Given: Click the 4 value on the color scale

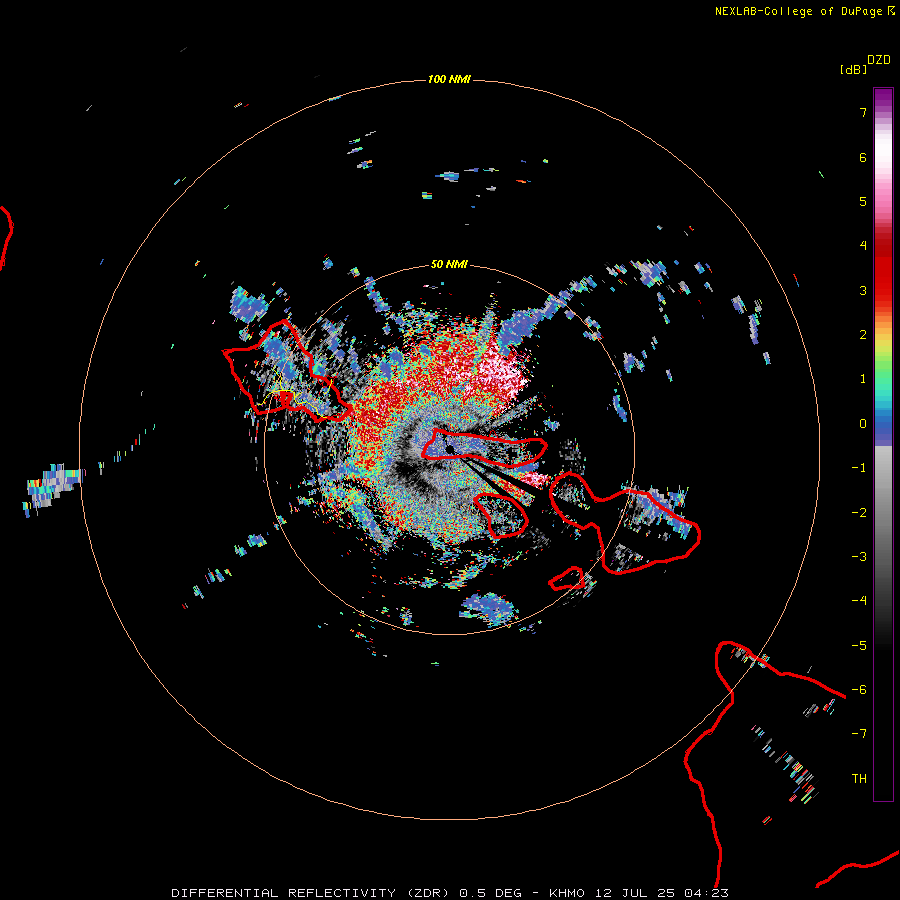Looking at the screenshot, I should pyautogui.click(x=863, y=246).
